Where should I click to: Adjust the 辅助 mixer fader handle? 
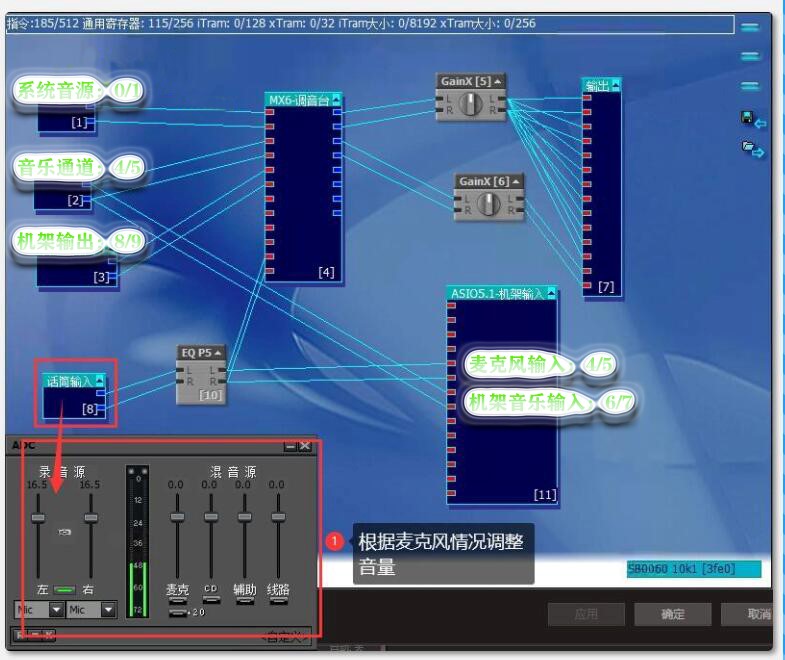coord(244,517)
